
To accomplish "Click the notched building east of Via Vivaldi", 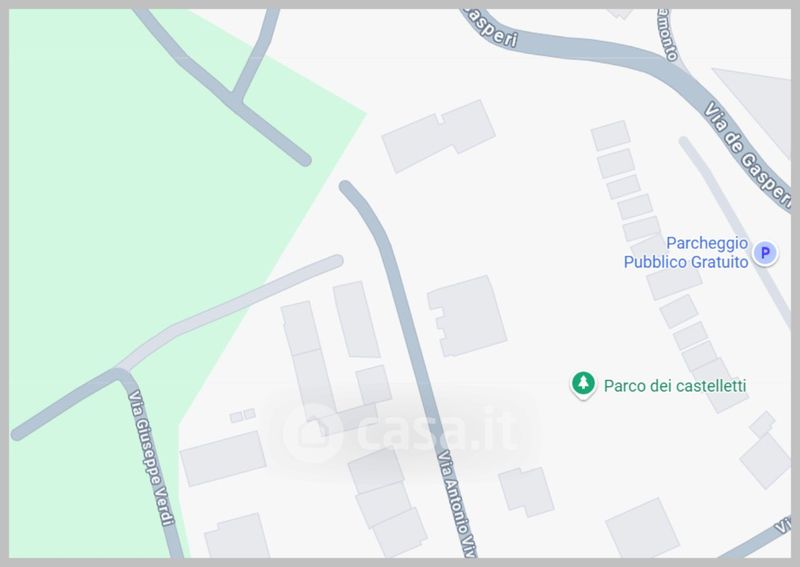I will pyautogui.click(x=467, y=315).
